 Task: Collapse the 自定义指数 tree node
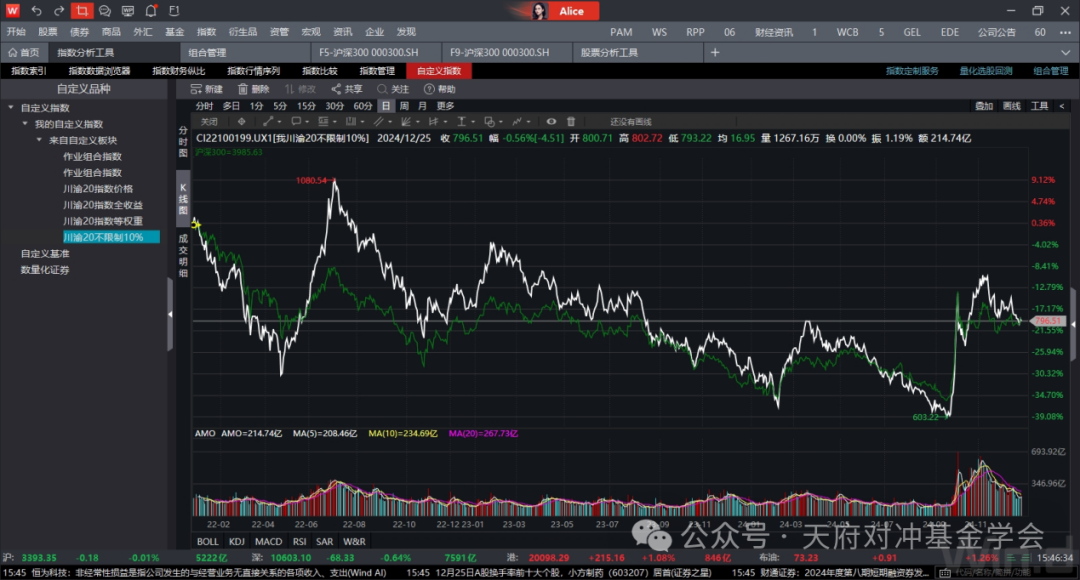click(11, 108)
